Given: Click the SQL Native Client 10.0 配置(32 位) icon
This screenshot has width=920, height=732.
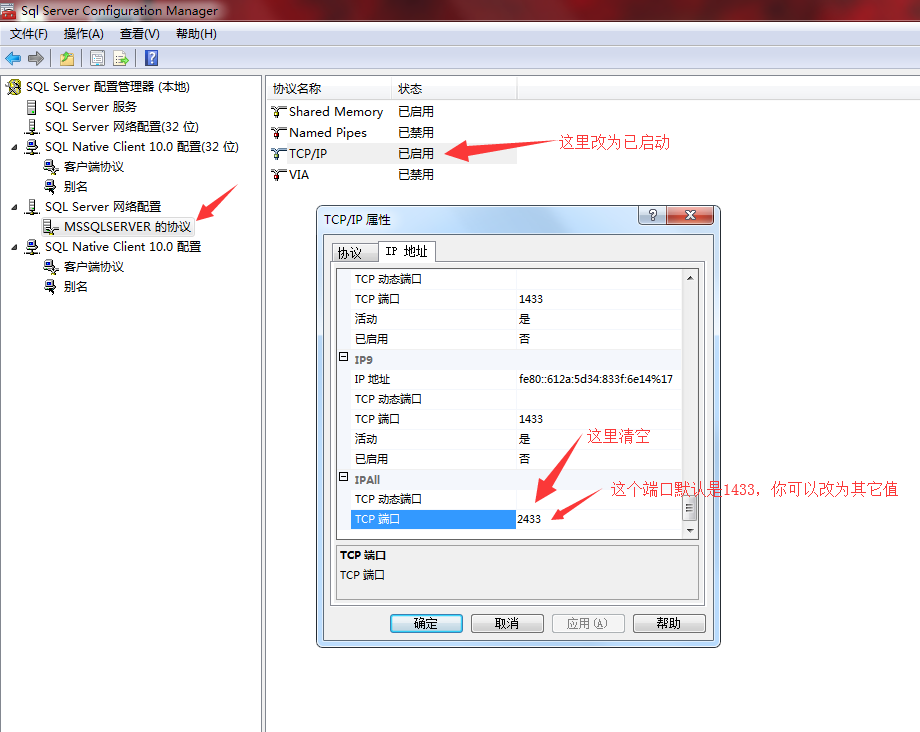Looking at the screenshot, I should 32,147.
